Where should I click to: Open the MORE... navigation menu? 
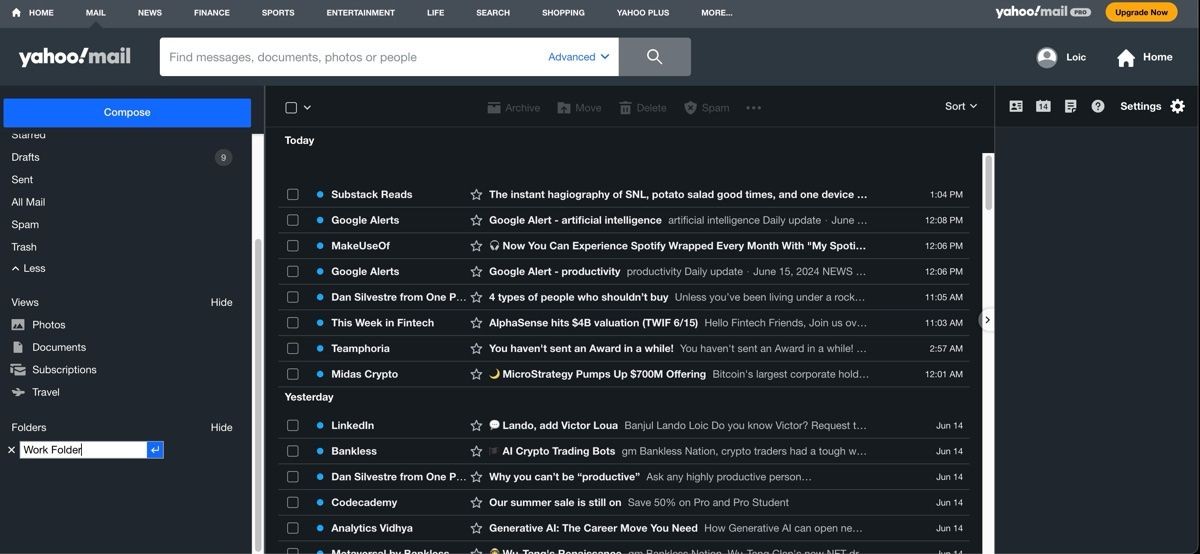[x=717, y=13]
